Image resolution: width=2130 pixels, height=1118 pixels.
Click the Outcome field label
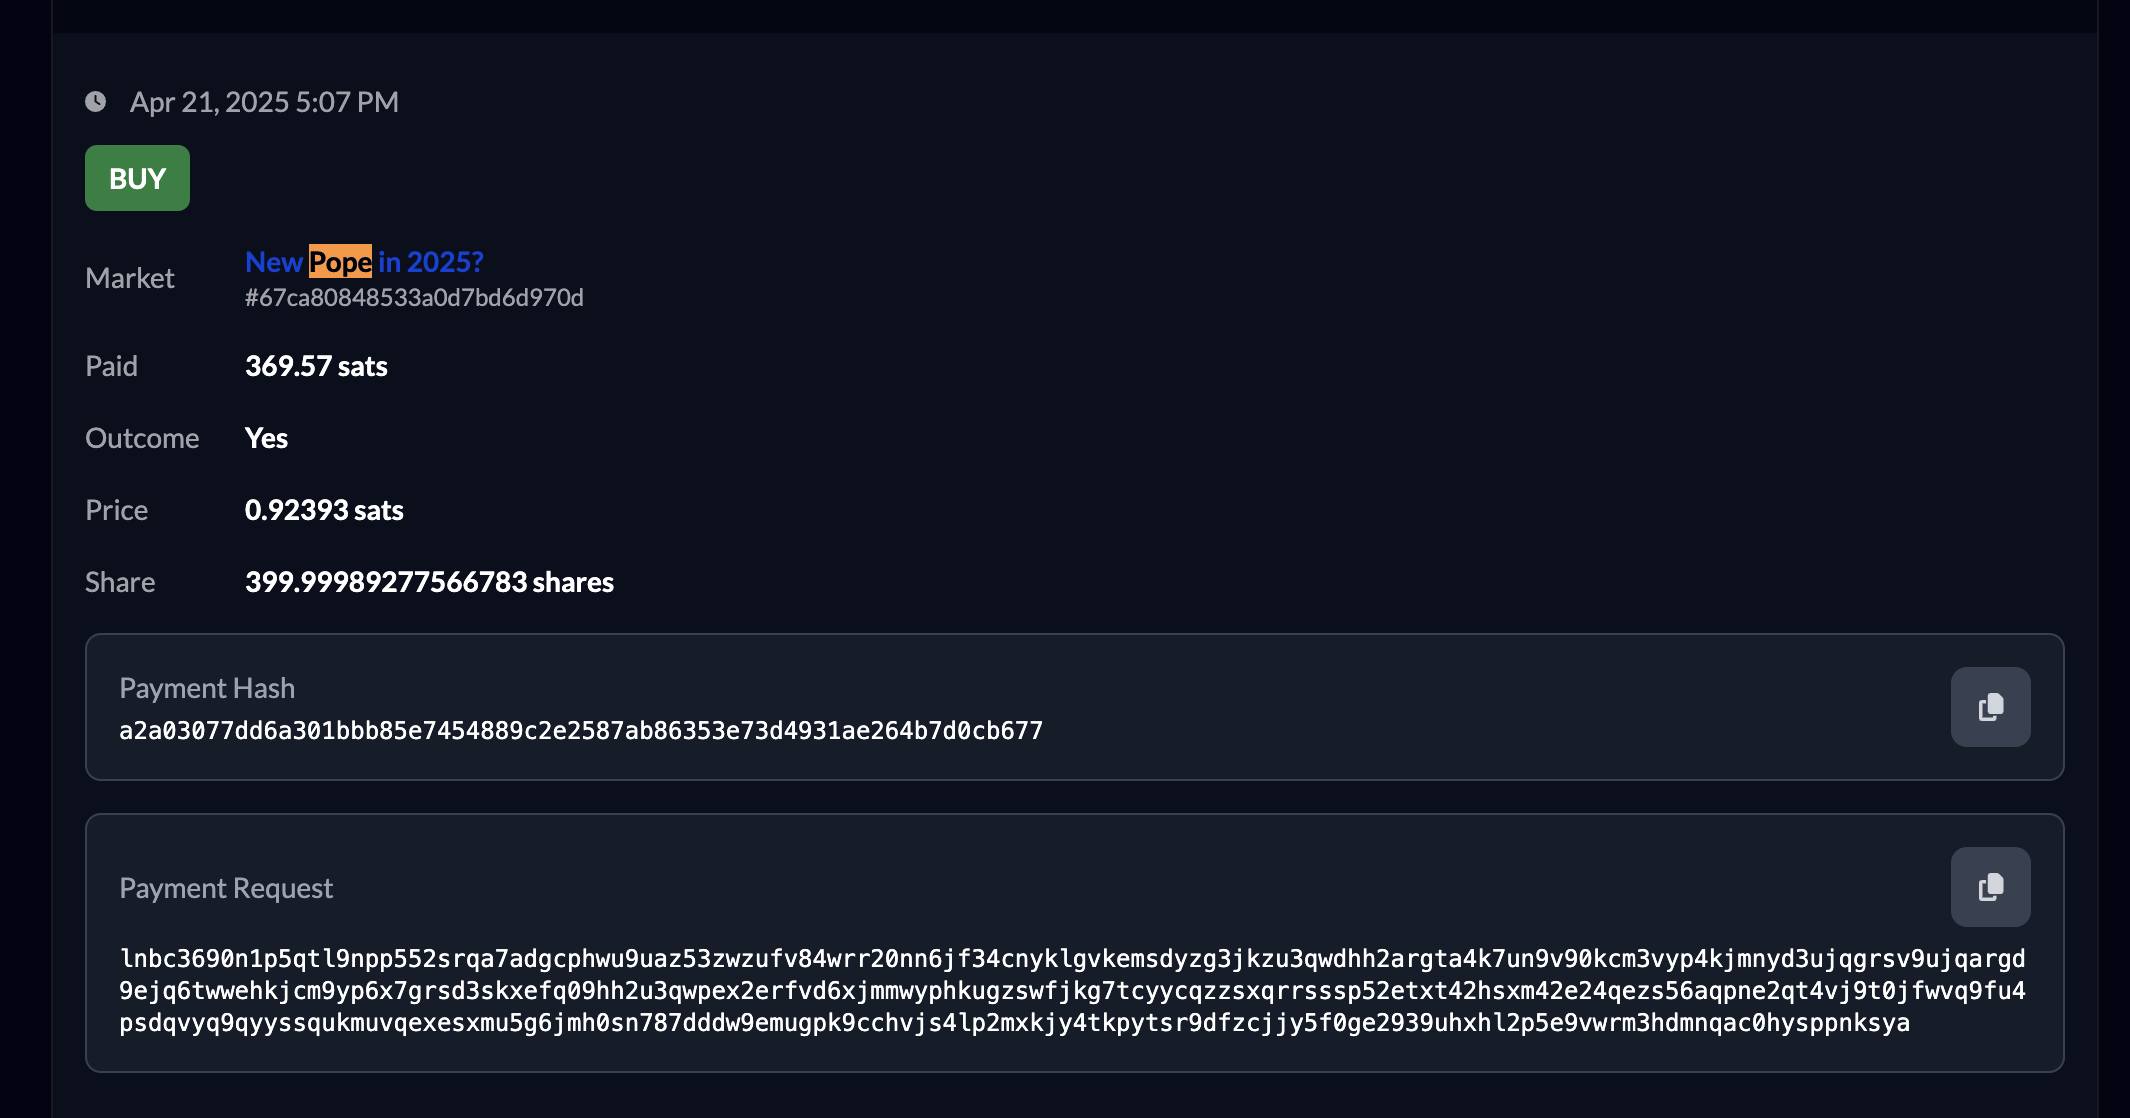(142, 438)
